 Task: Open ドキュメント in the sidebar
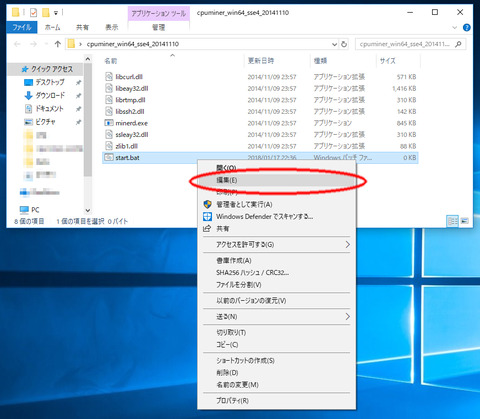click(49, 109)
